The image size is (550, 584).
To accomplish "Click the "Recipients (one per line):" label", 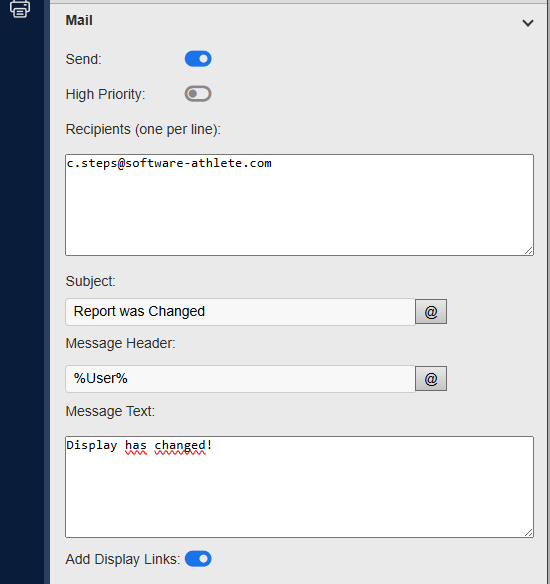I will tap(143, 129).
